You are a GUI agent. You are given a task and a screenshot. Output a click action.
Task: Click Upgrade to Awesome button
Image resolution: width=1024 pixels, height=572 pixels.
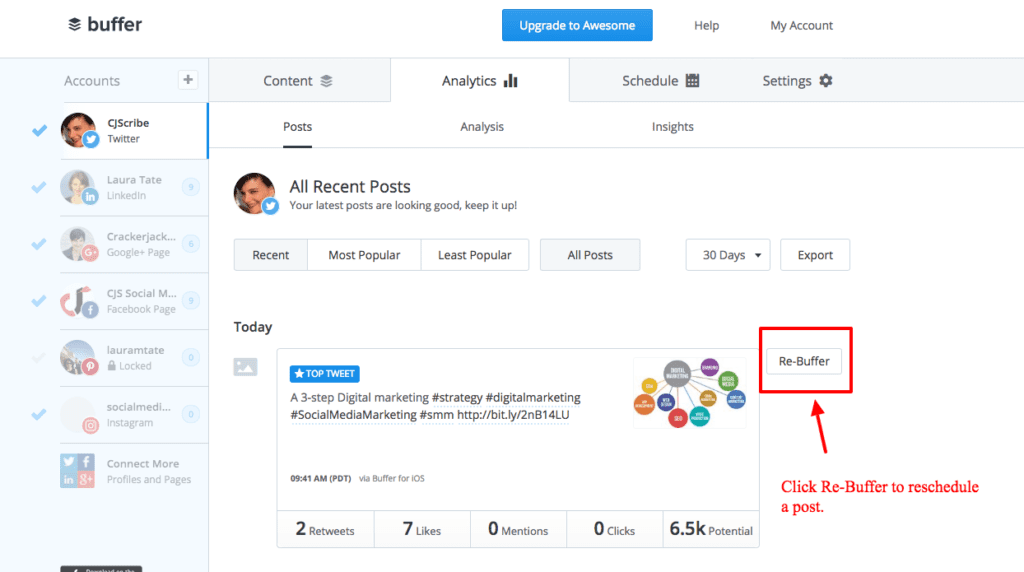click(577, 25)
